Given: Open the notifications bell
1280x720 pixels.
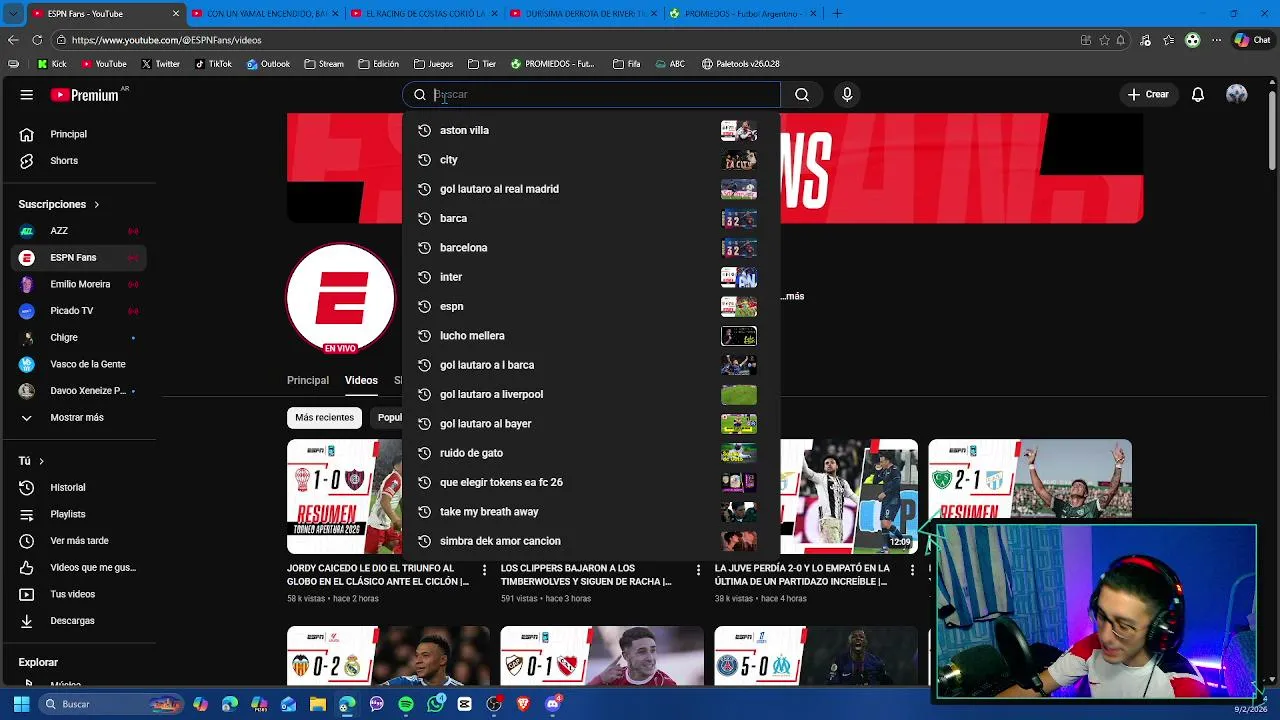Looking at the screenshot, I should click(1198, 95).
